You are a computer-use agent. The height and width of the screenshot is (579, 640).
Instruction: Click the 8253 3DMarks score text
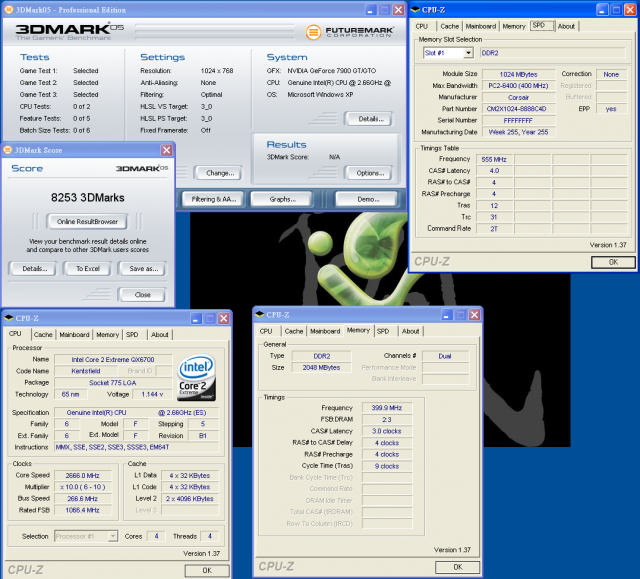88,198
